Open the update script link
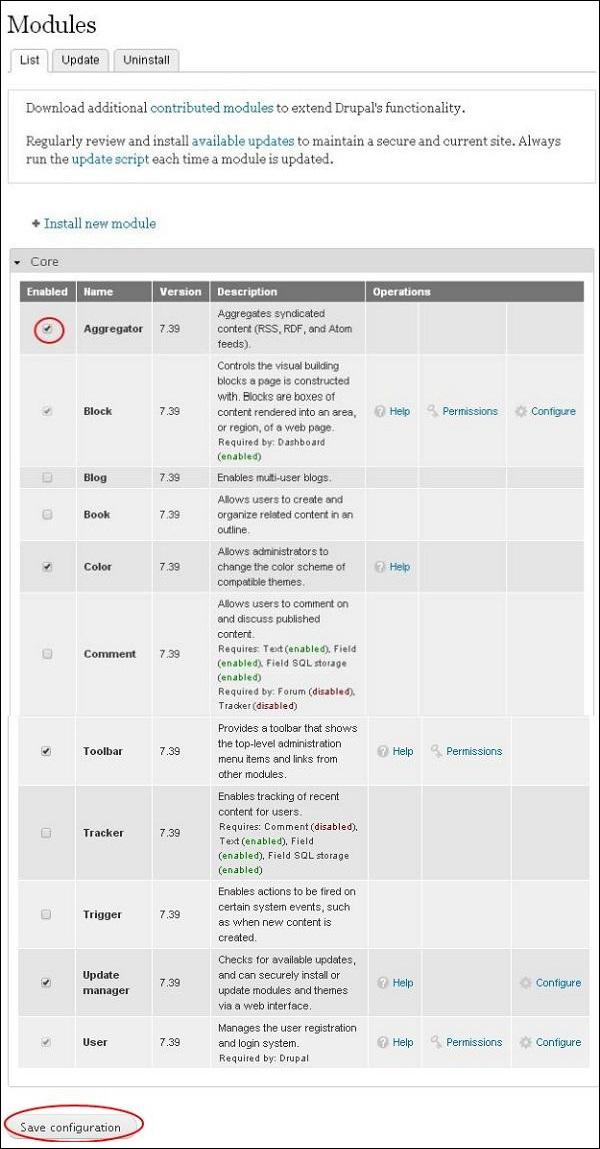This screenshot has width=600, height=1149. (110, 159)
